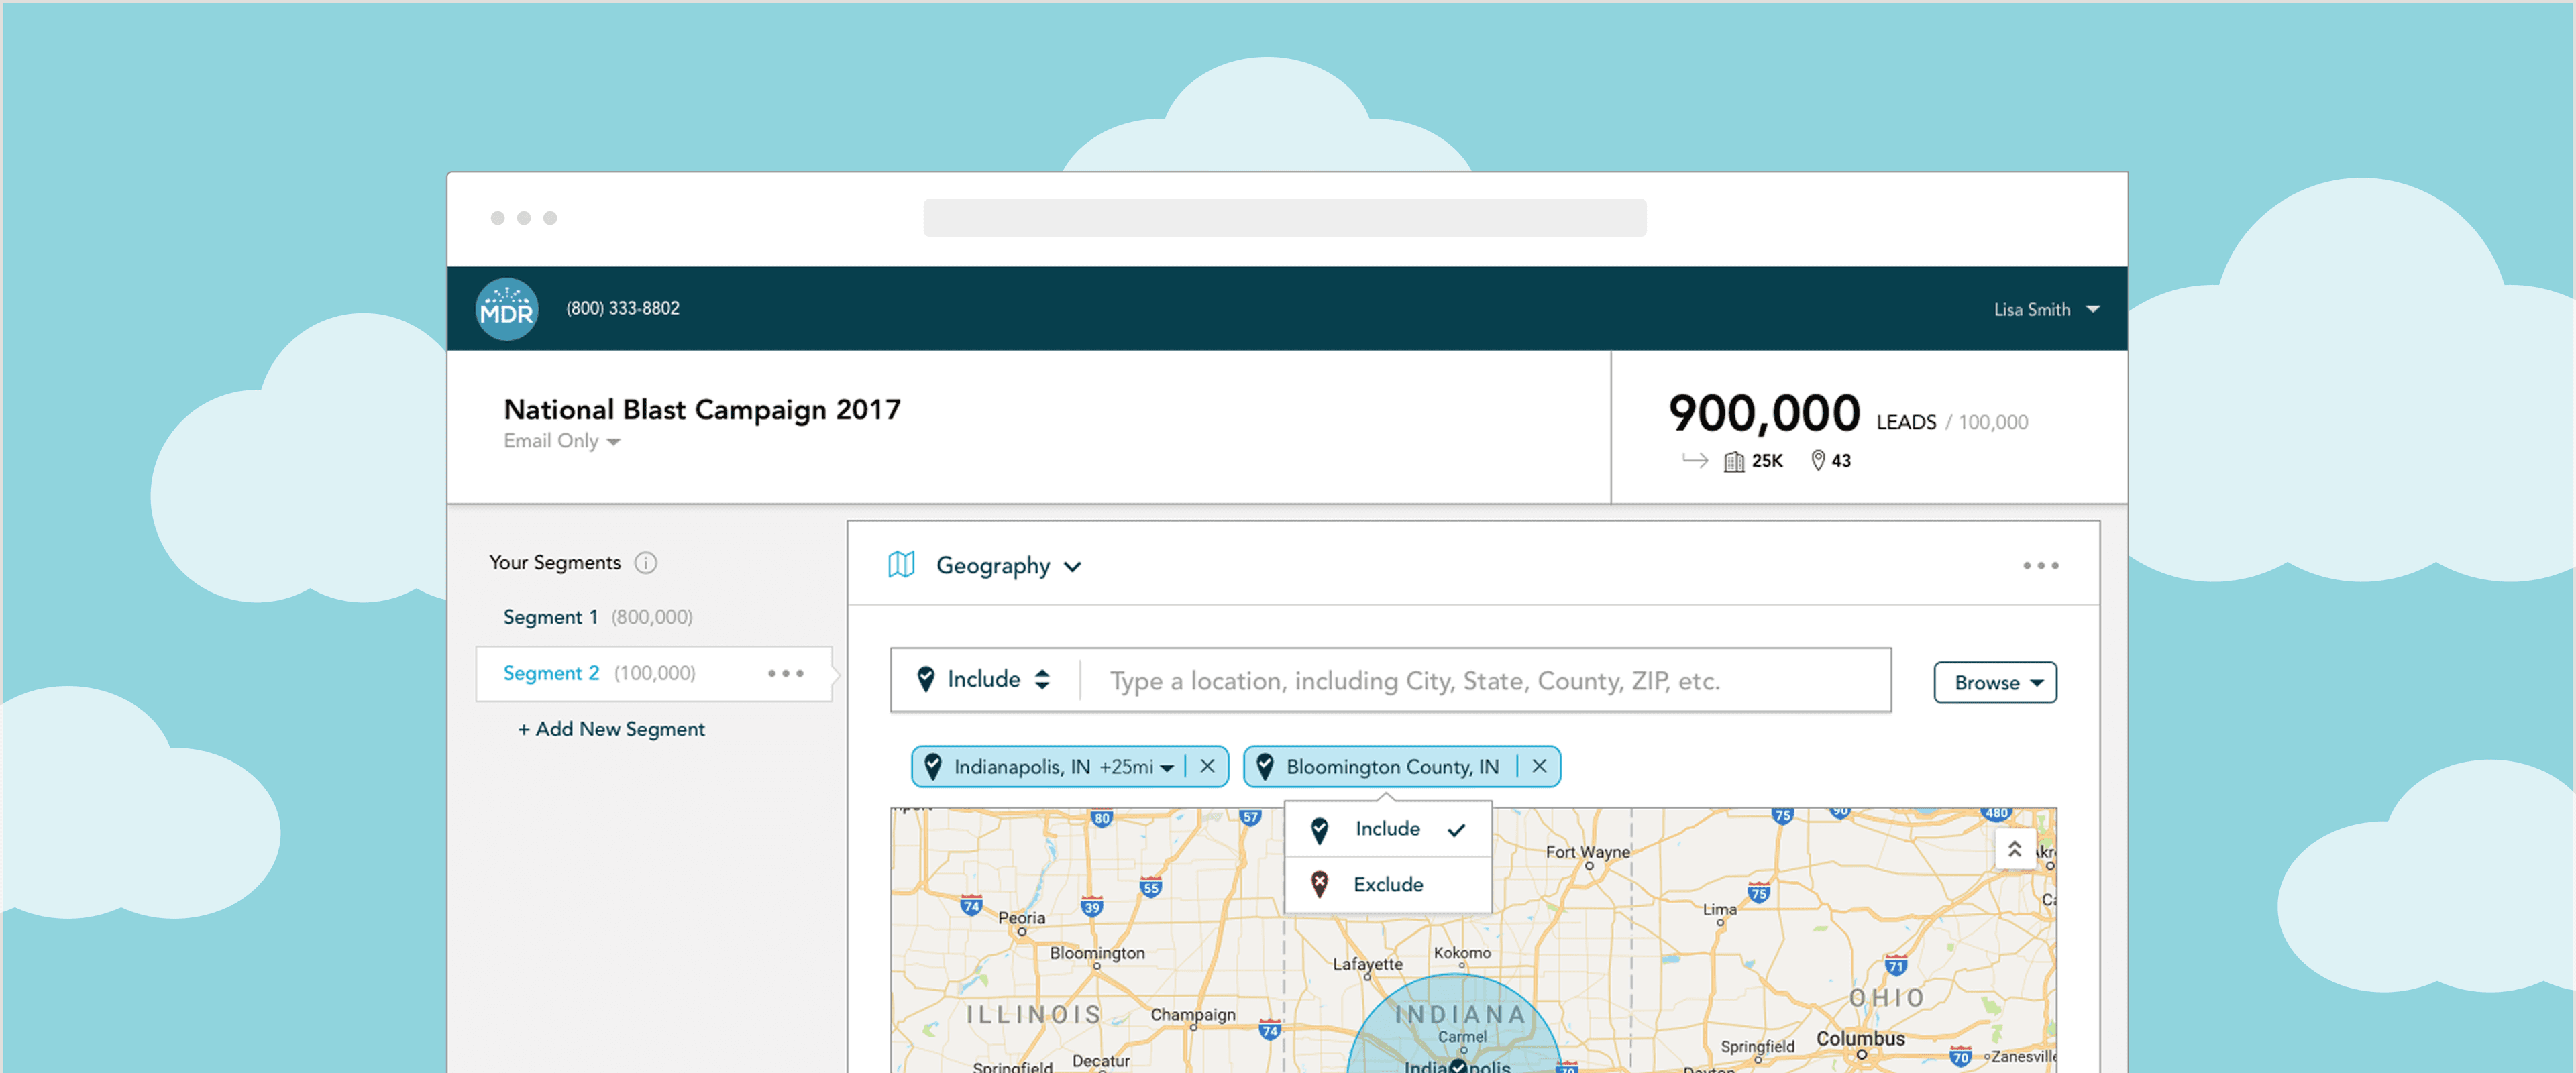Open the Geography panel options dots
The width and height of the screenshot is (2576, 1073).
point(2040,566)
